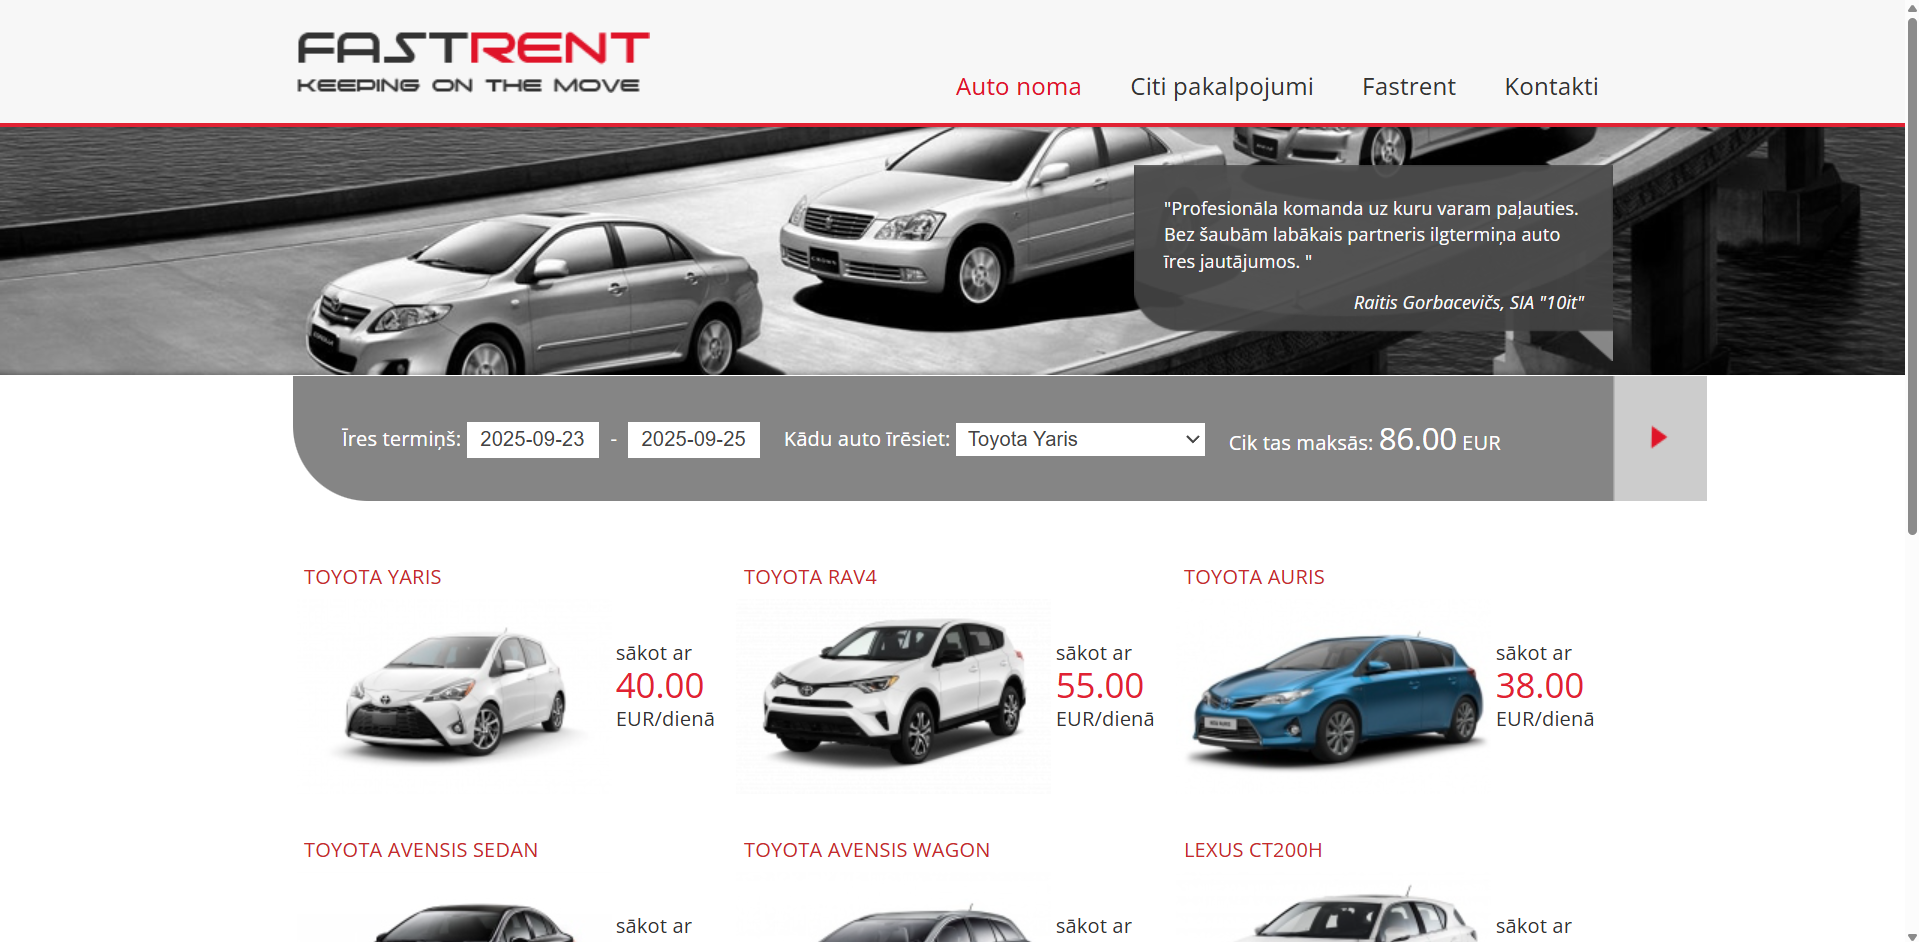The width and height of the screenshot is (1919, 942).
Task: Go to the Fastrent page in navigation
Action: pos(1408,87)
